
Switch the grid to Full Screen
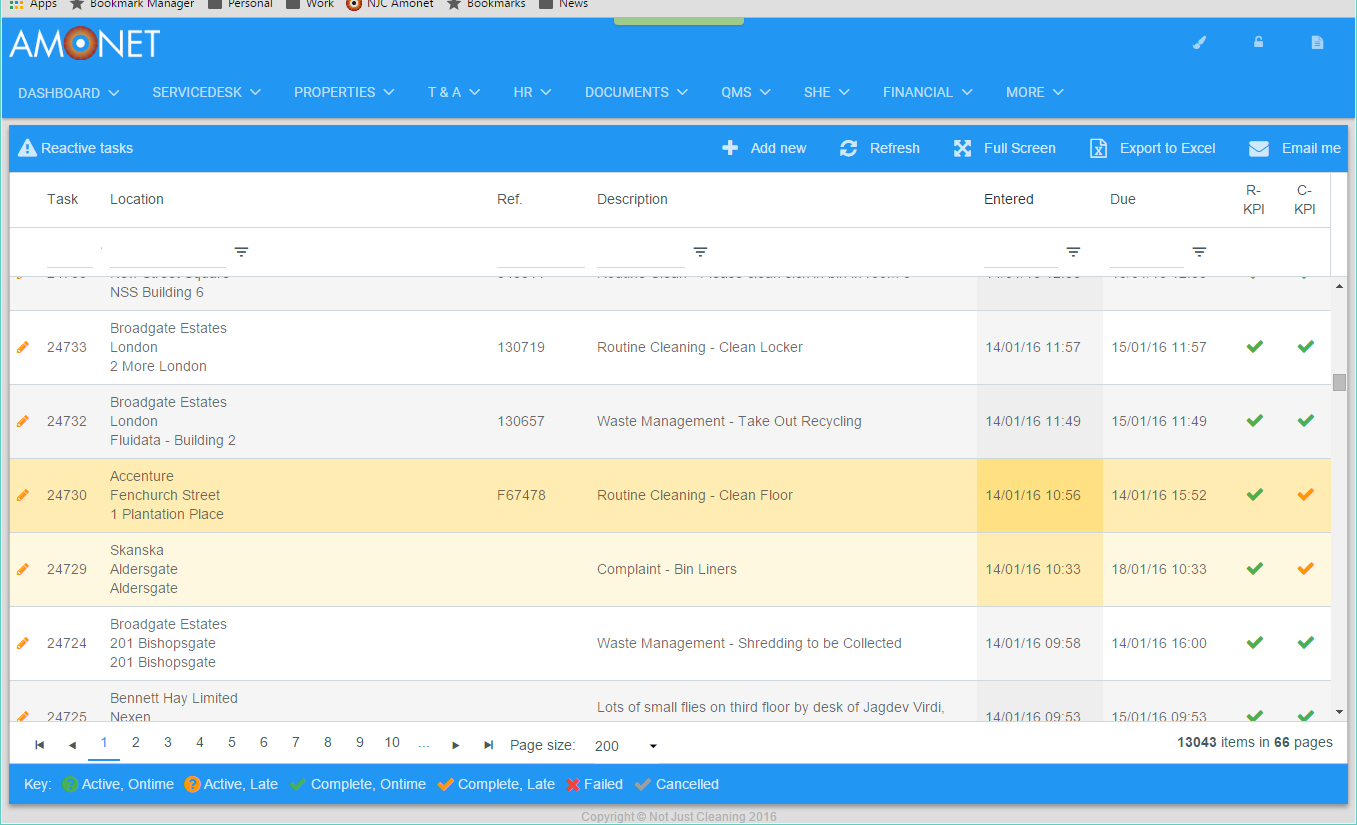(x=1005, y=148)
